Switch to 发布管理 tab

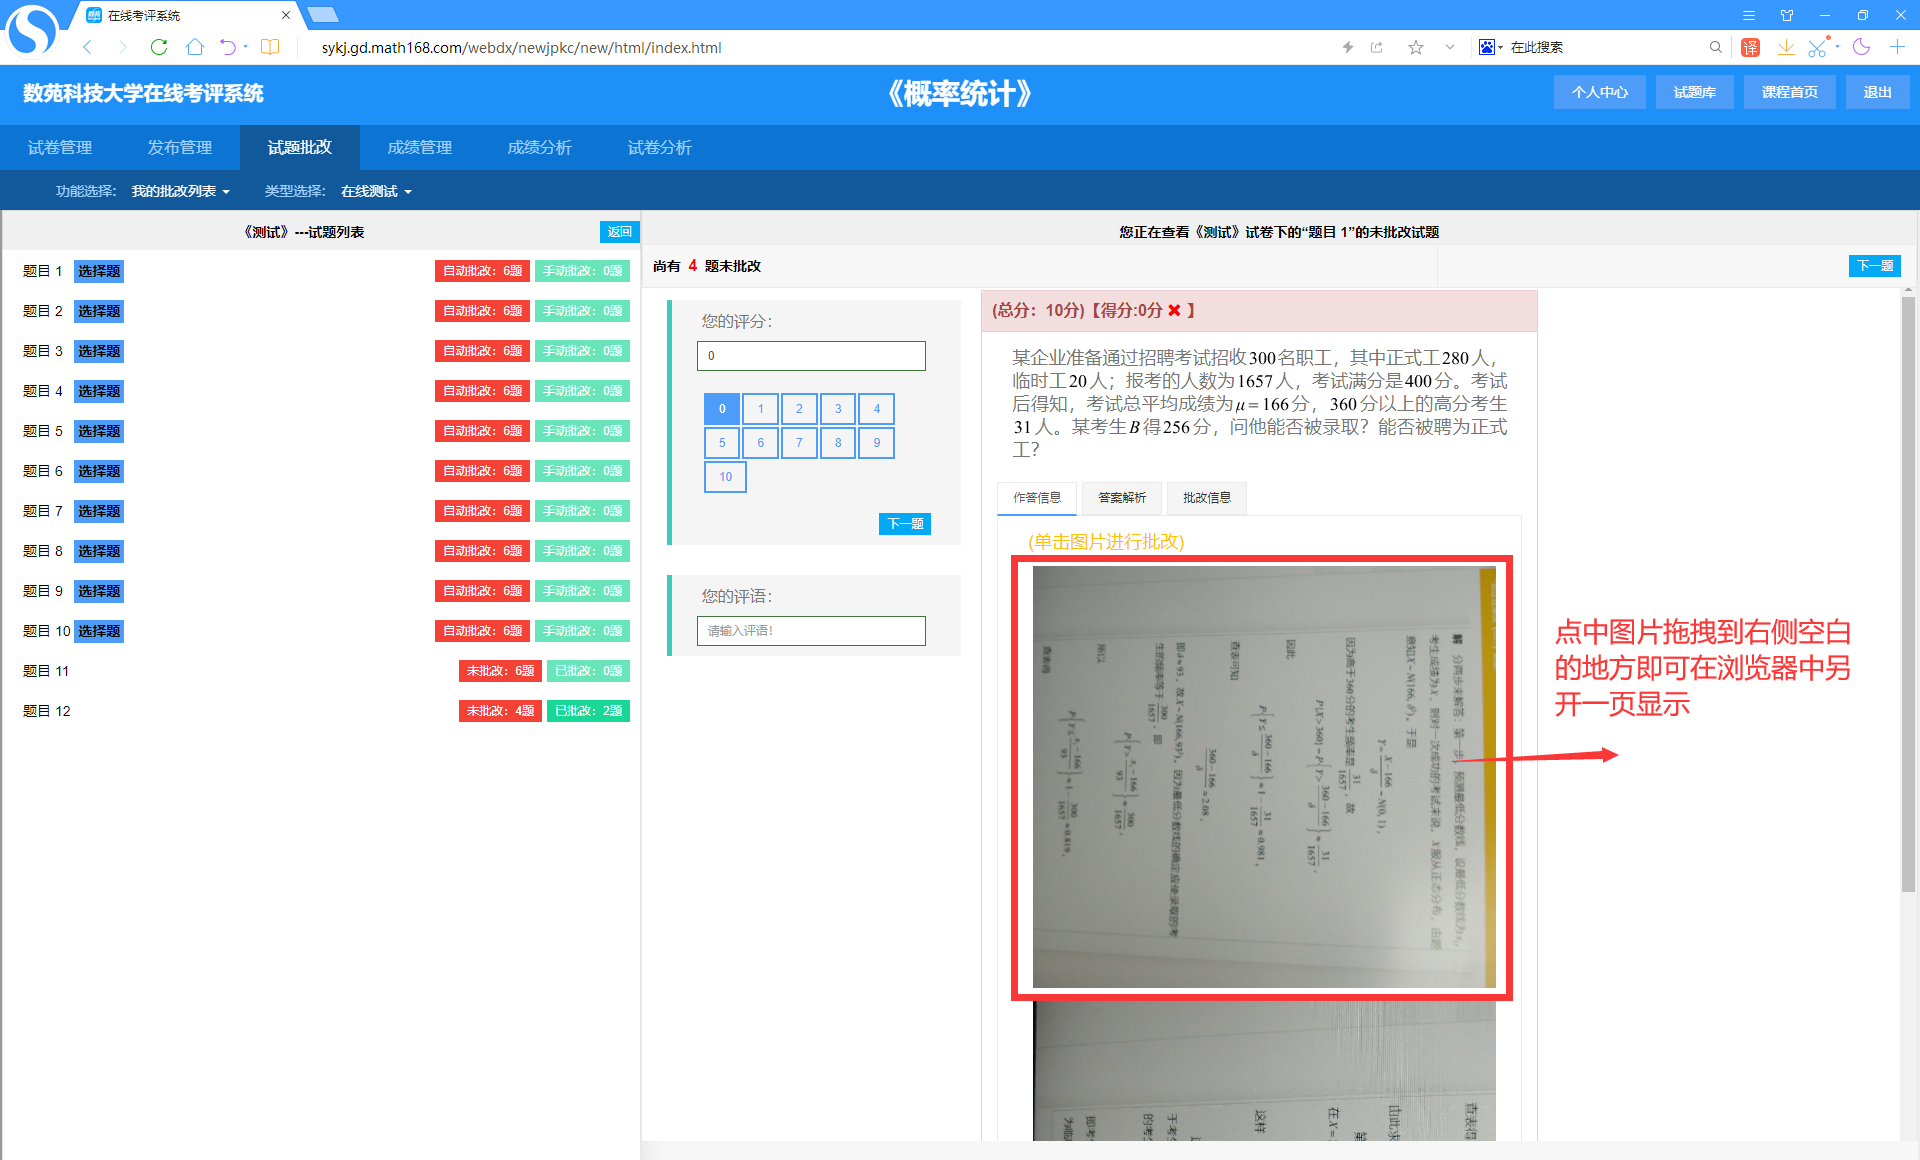coord(180,148)
